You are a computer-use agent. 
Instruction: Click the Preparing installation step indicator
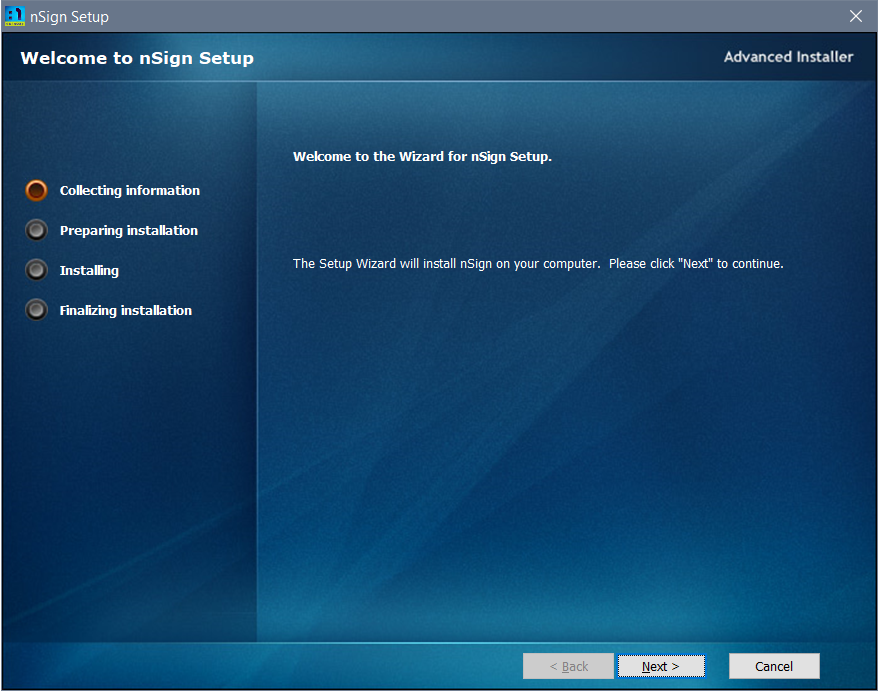pyautogui.click(x=36, y=230)
